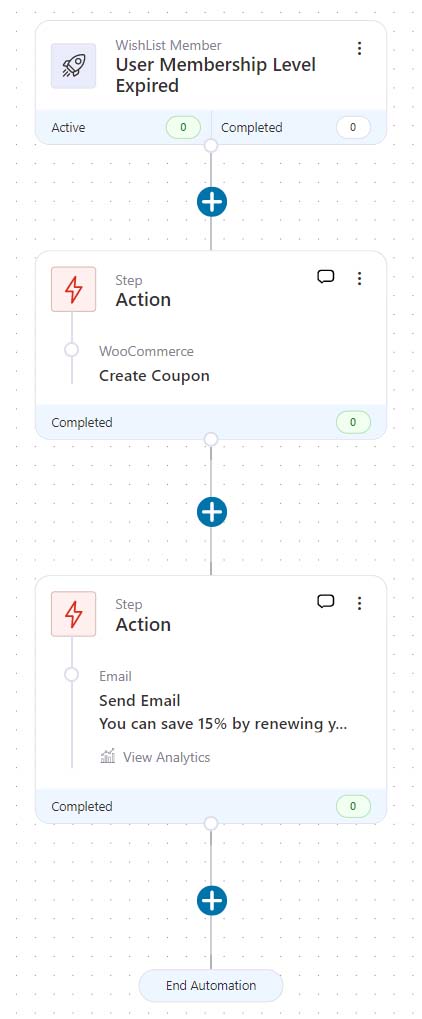The height and width of the screenshot is (1019, 422).
Task: Click the rocket trigger icon
Action: tap(73, 66)
